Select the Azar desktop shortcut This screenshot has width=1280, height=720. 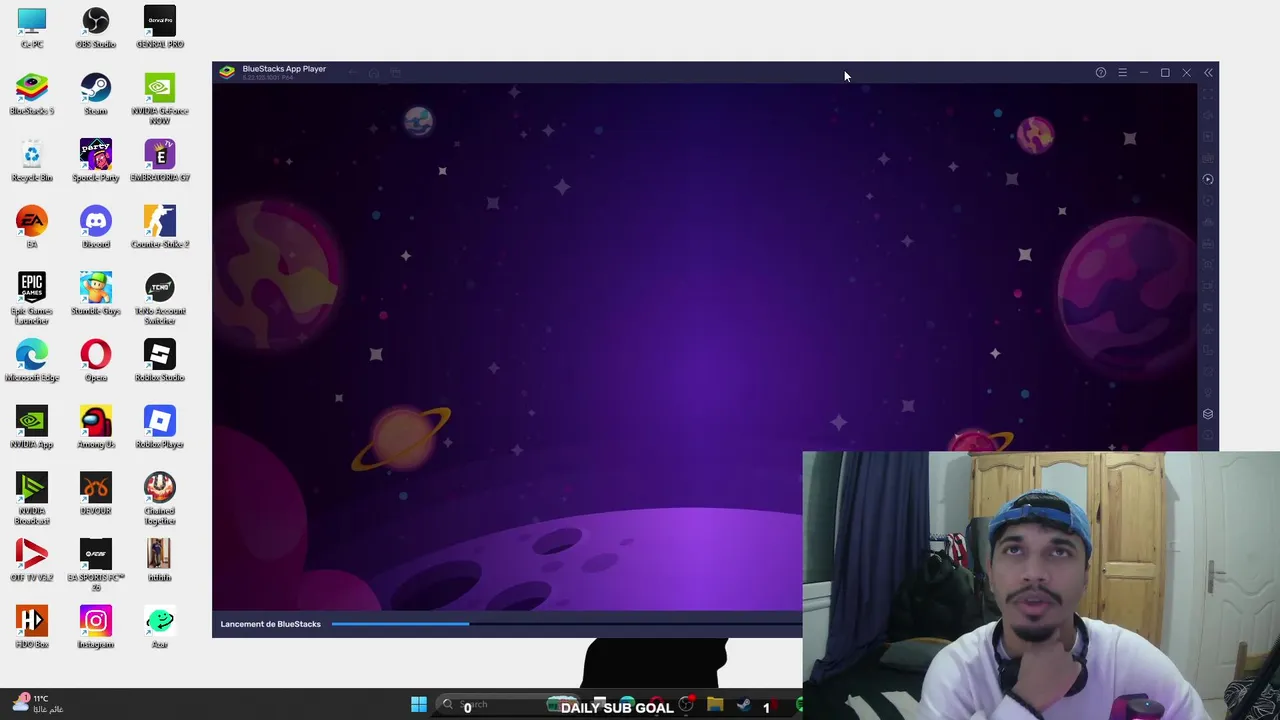[x=160, y=628]
